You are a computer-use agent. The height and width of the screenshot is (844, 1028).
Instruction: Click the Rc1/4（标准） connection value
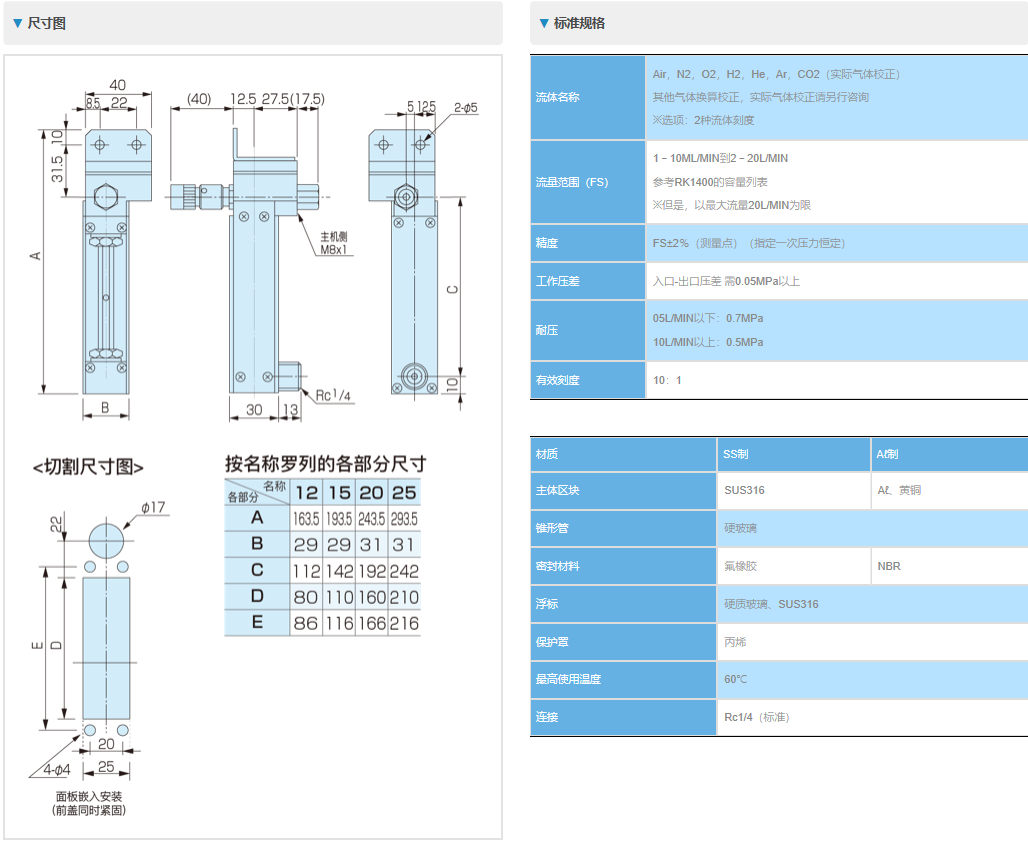pos(757,717)
